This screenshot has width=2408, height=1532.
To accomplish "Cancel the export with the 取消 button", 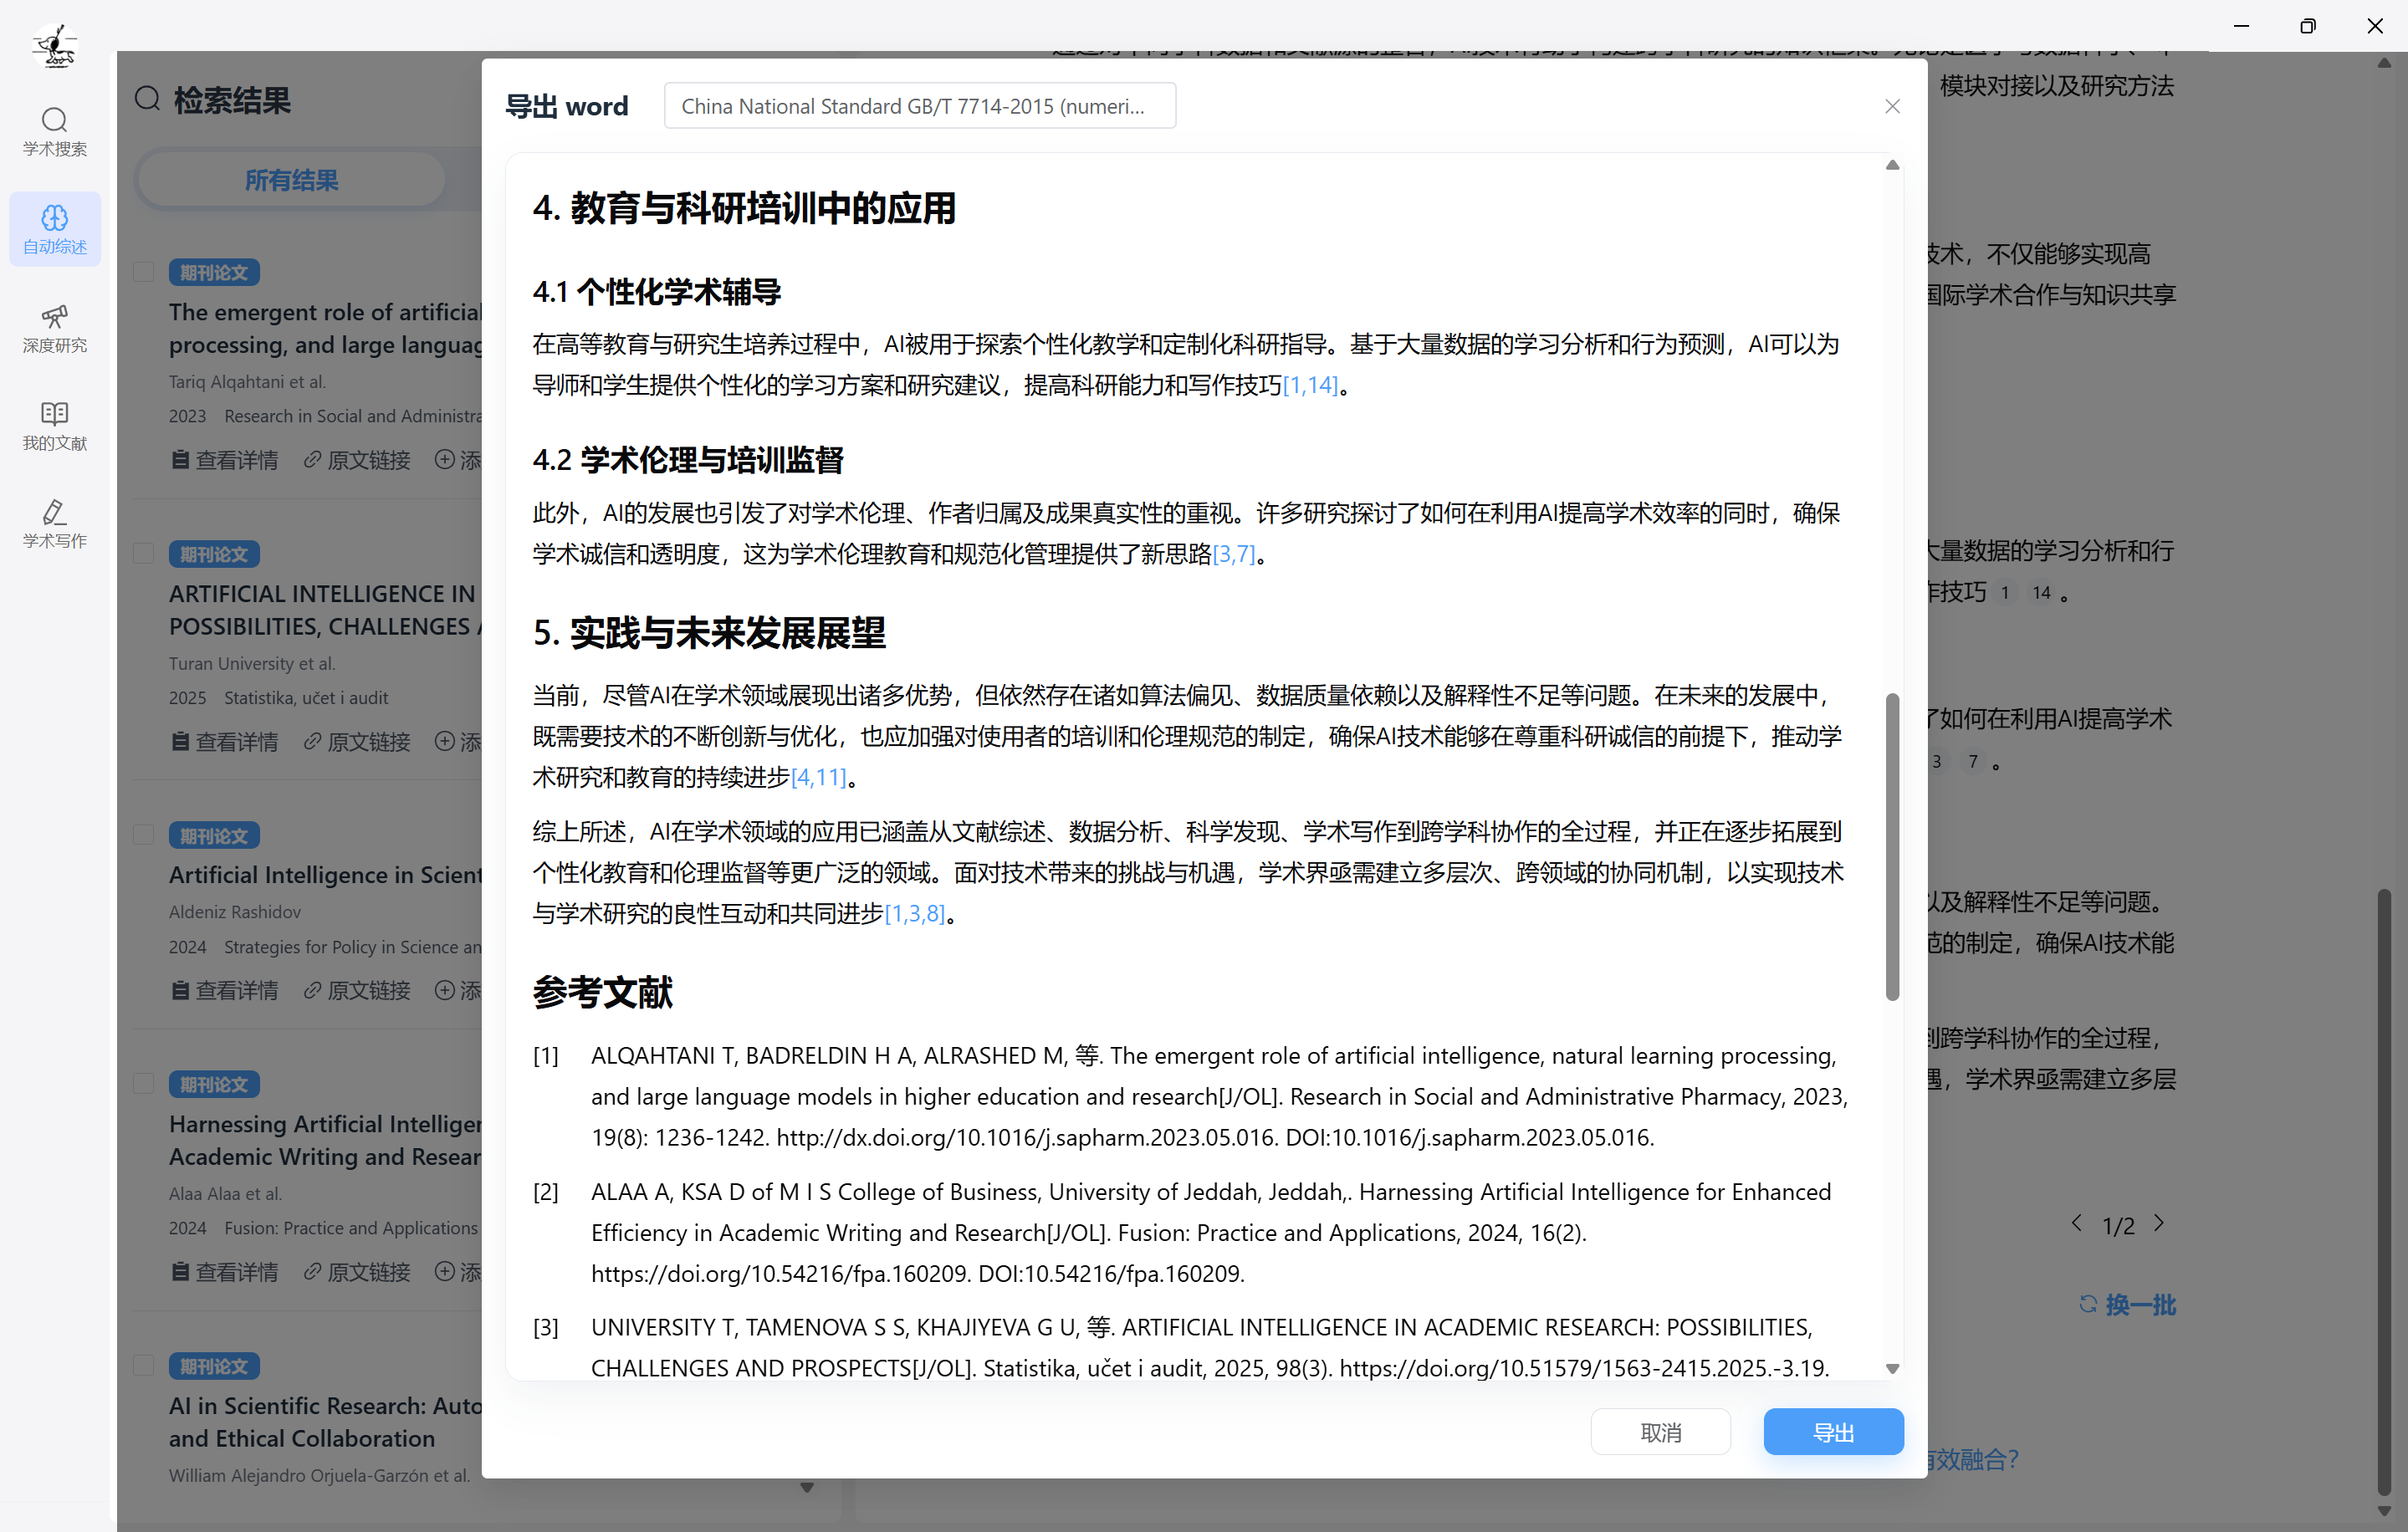I will 1660,1432.
